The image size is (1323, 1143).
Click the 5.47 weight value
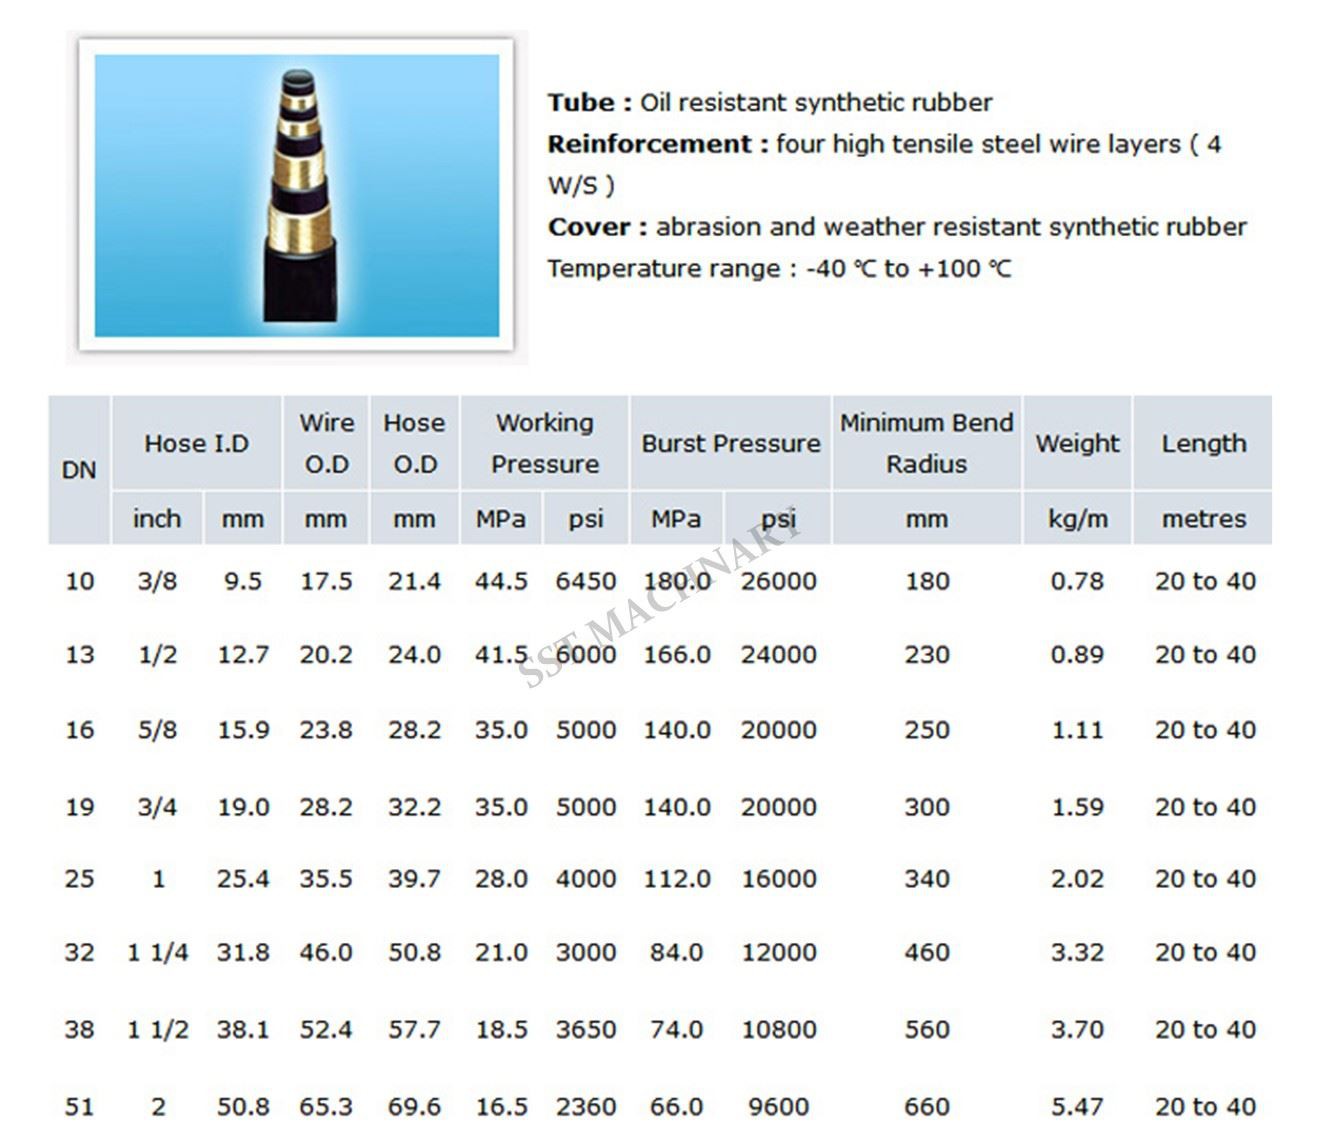coord(1077,1107)
